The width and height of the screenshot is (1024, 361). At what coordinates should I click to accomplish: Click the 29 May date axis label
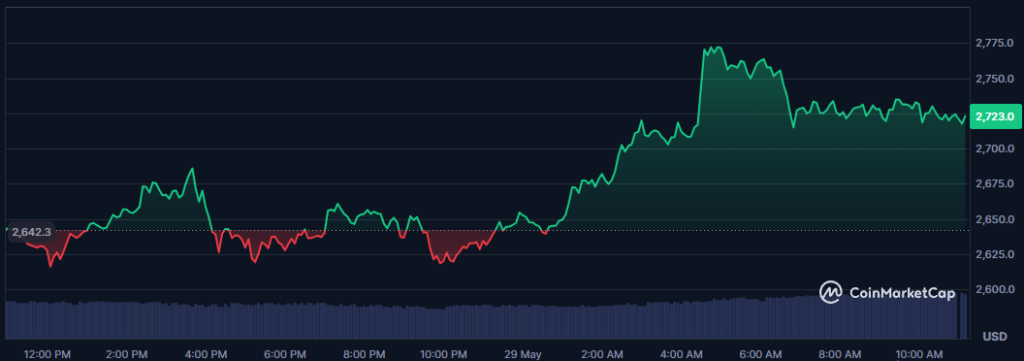pos(522,354)
